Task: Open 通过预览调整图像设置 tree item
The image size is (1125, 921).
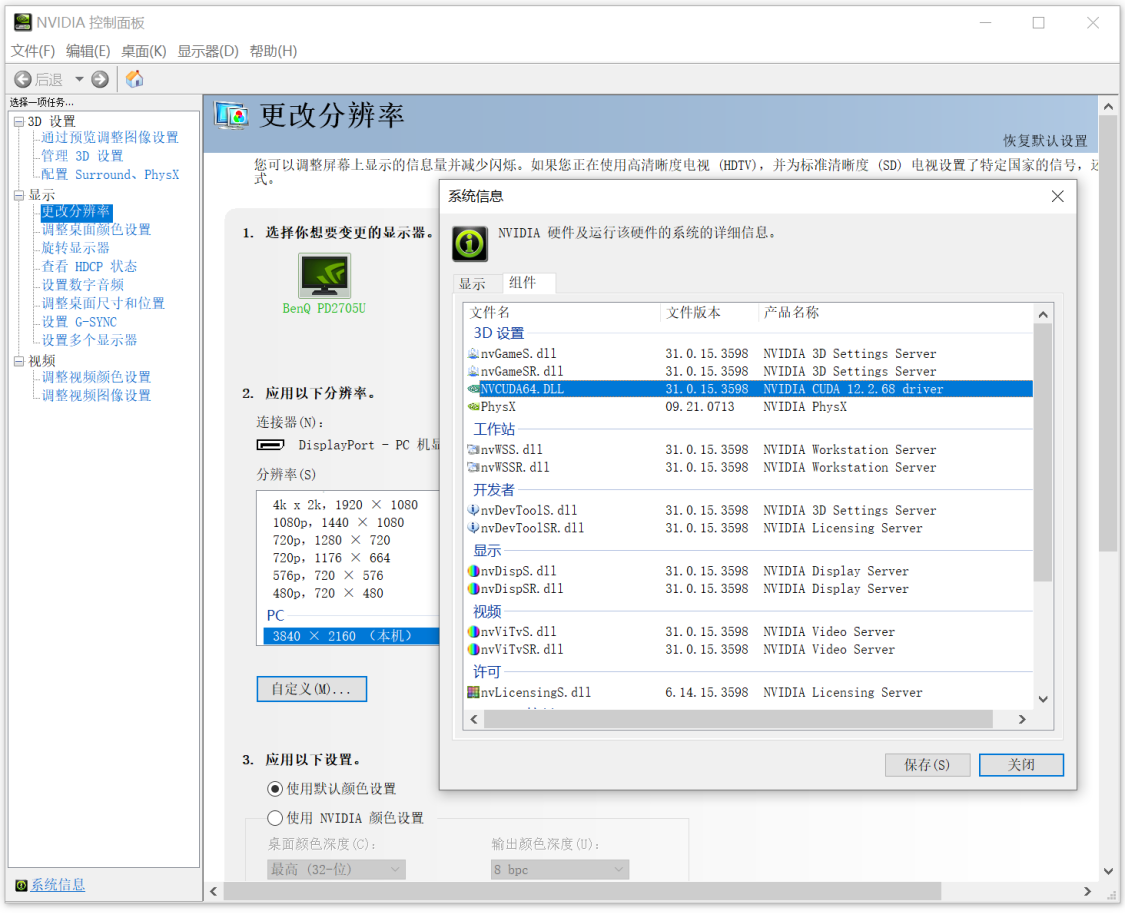Action: tap(110, 138)
